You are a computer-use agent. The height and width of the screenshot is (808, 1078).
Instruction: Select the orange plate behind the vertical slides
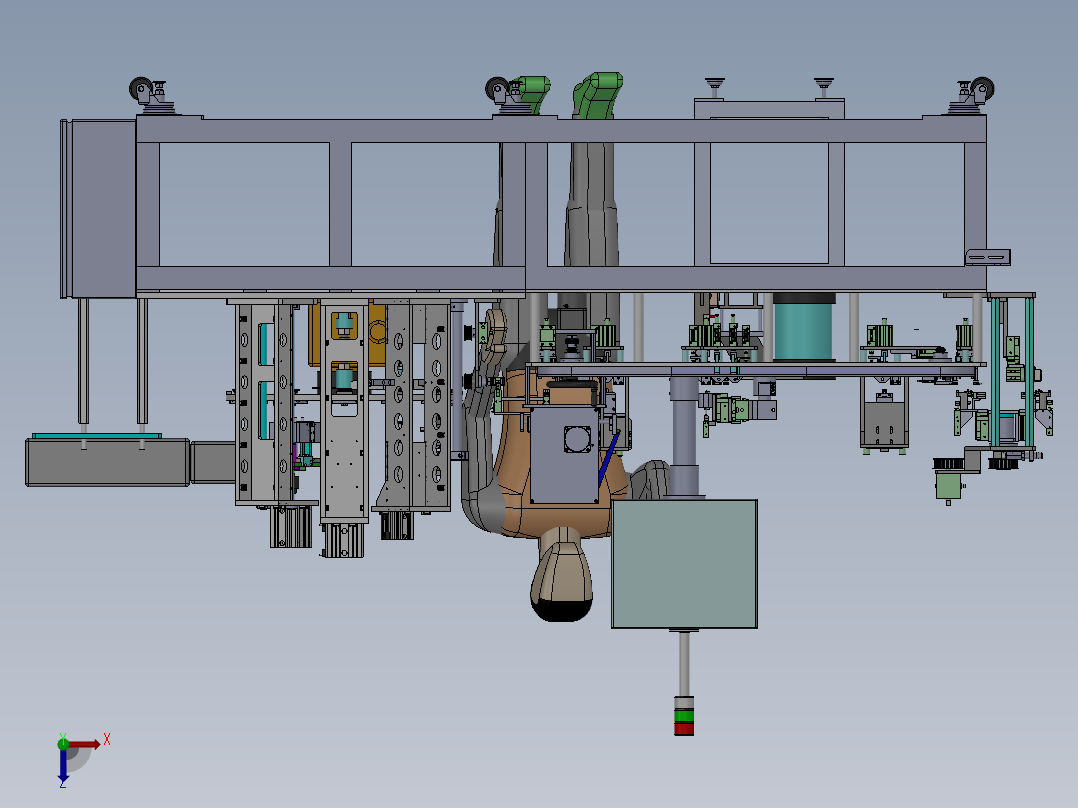(377, 333)
